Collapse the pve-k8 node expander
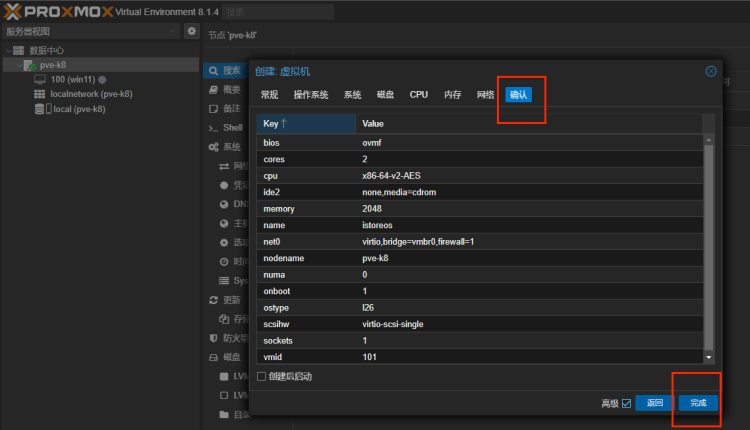The width and height of the screenshot is (750, 430). (x=19, y=65)
